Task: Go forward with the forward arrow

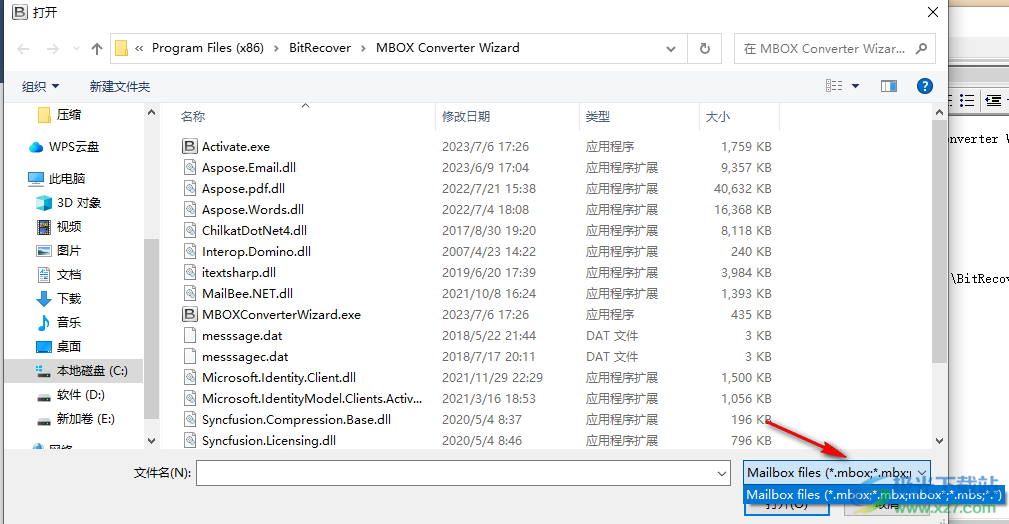Action: click(x=53, y=49)
